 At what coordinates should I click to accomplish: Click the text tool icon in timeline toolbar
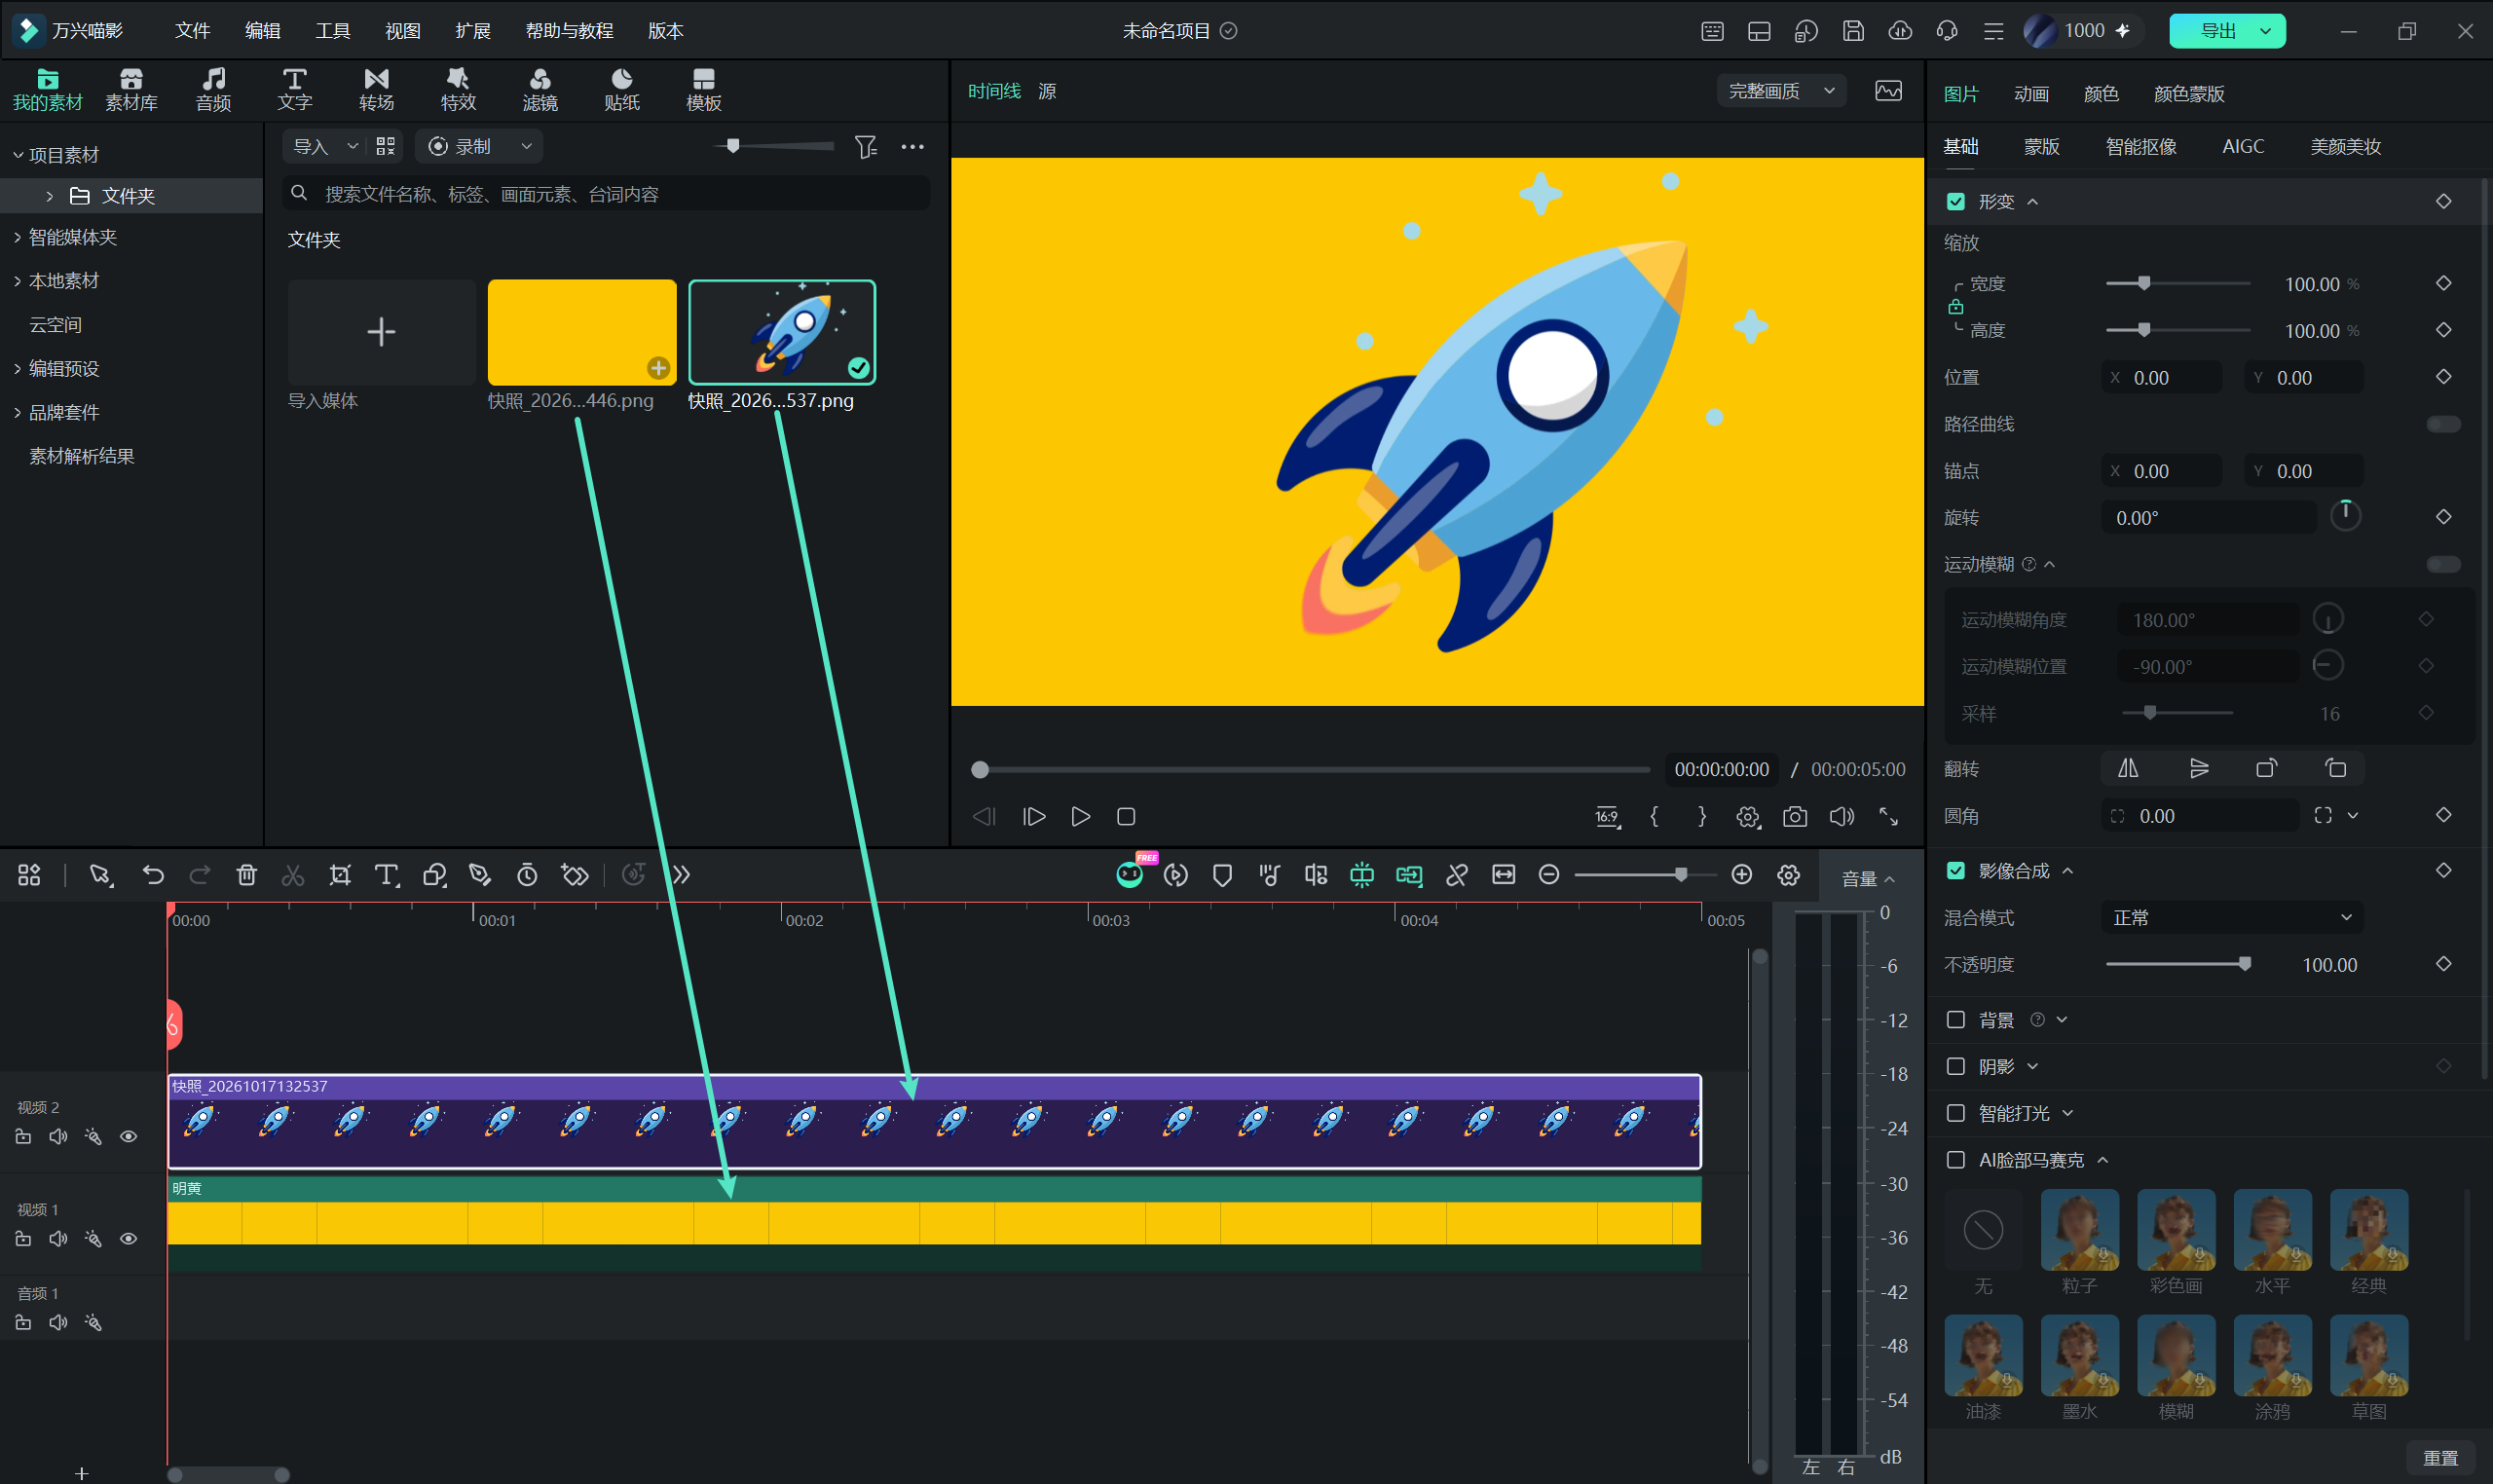point(386,875)
